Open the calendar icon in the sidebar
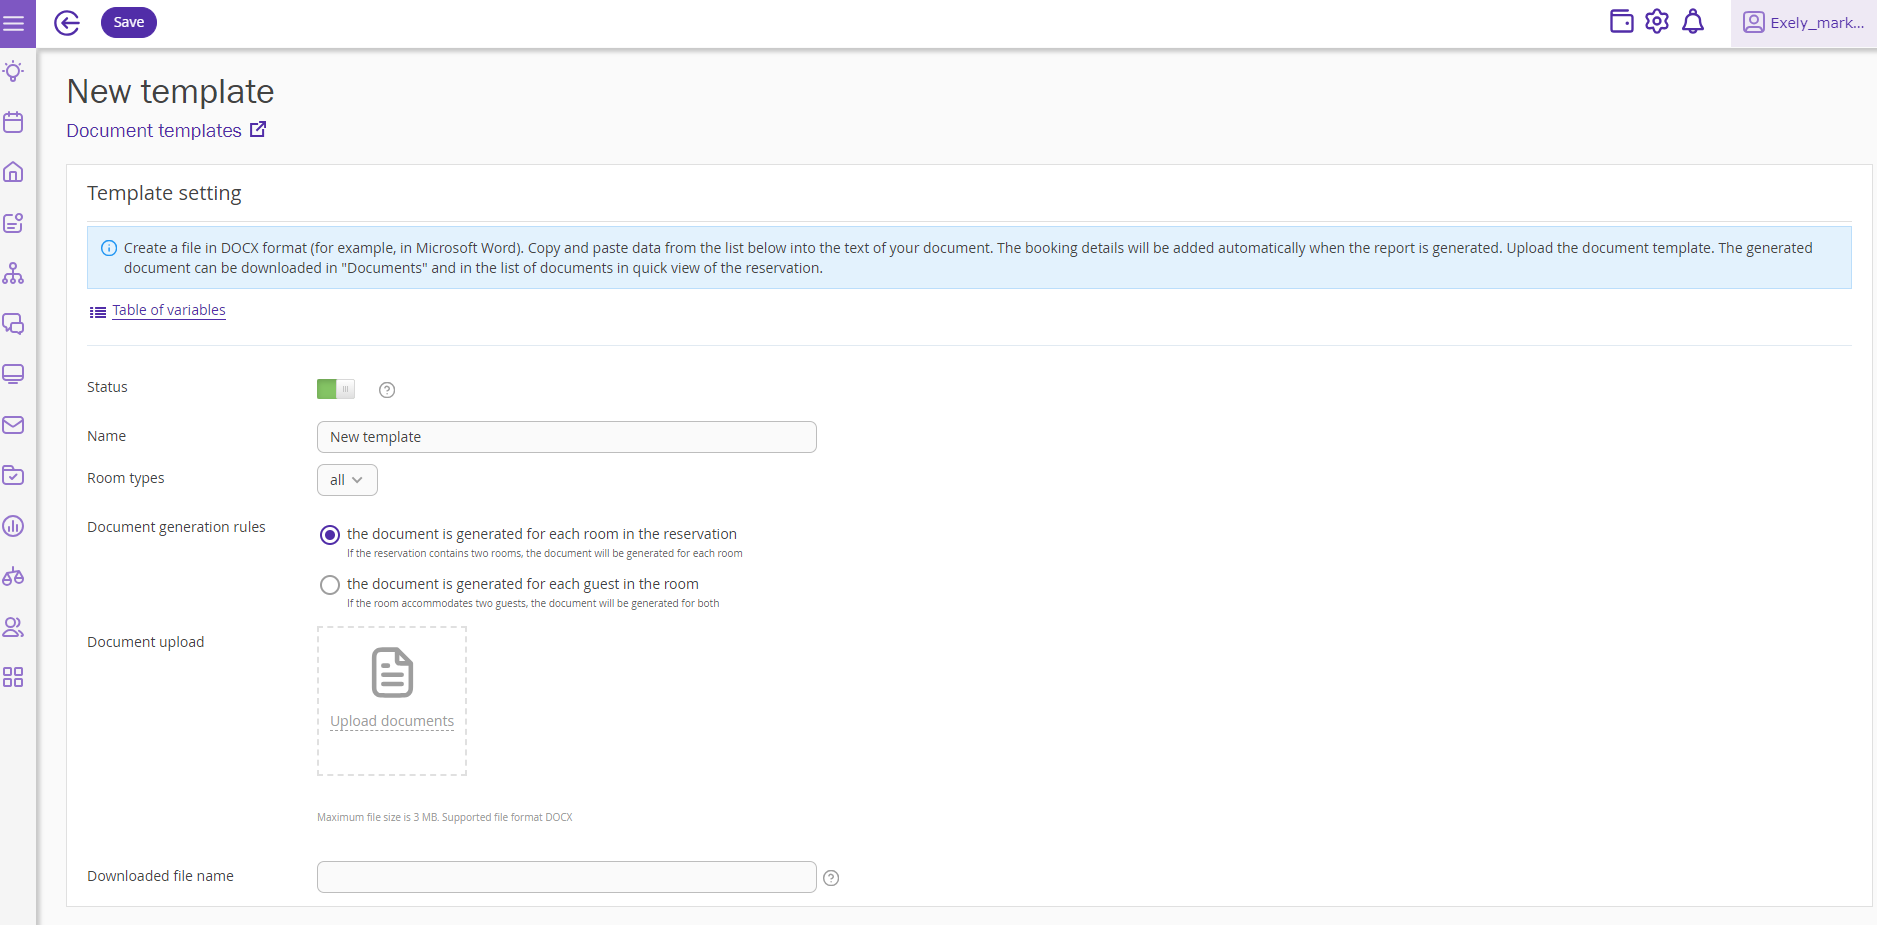The image size is (1877, 925). (x=13, y=121)
